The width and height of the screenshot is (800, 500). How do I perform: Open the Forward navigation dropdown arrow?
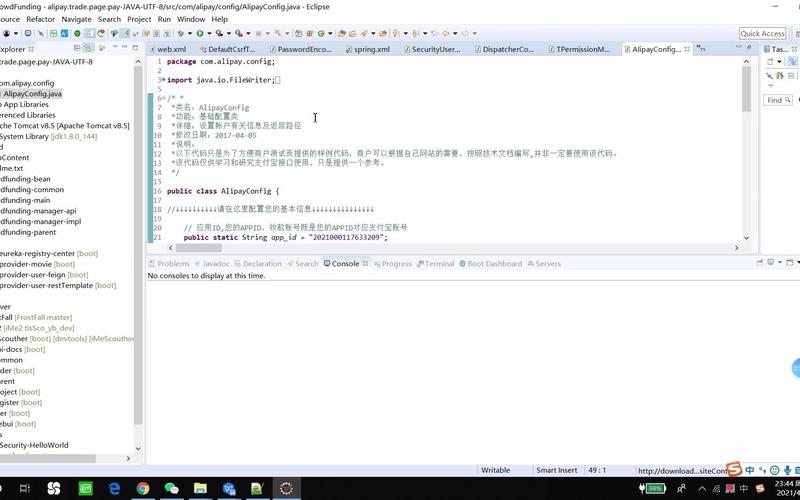click(474, 33)
